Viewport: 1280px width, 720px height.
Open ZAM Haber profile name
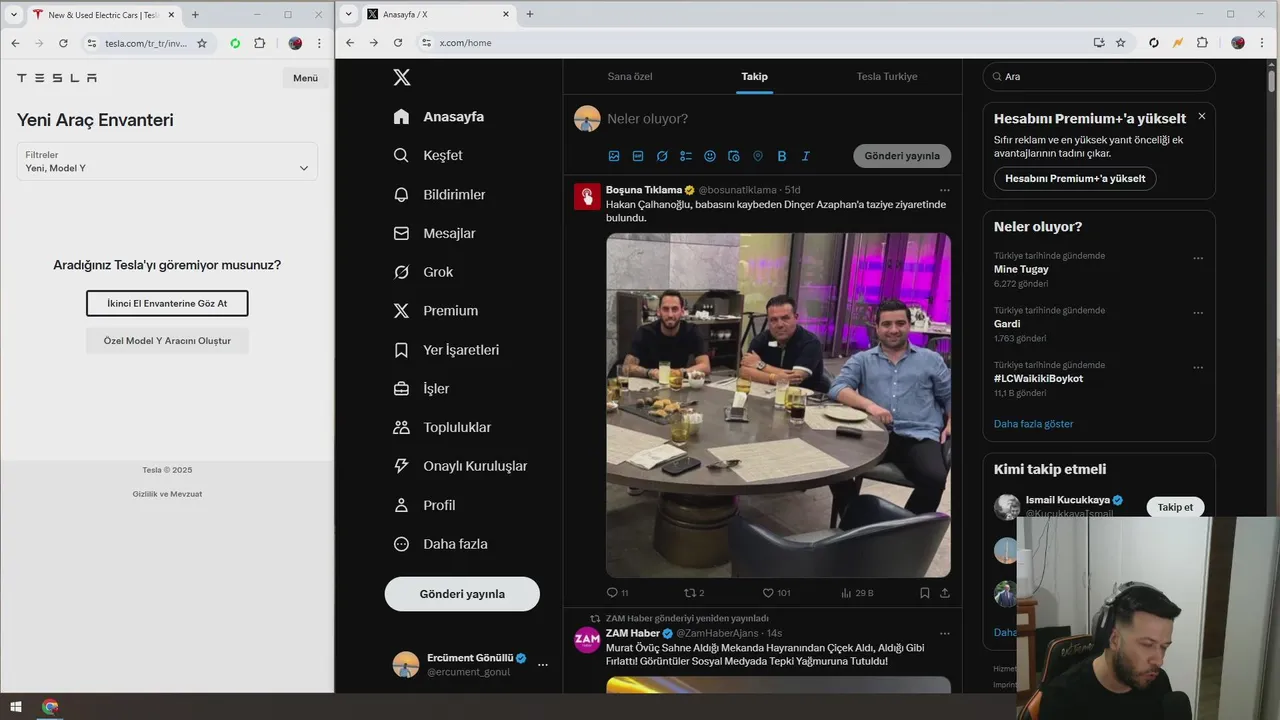point(633,633)
